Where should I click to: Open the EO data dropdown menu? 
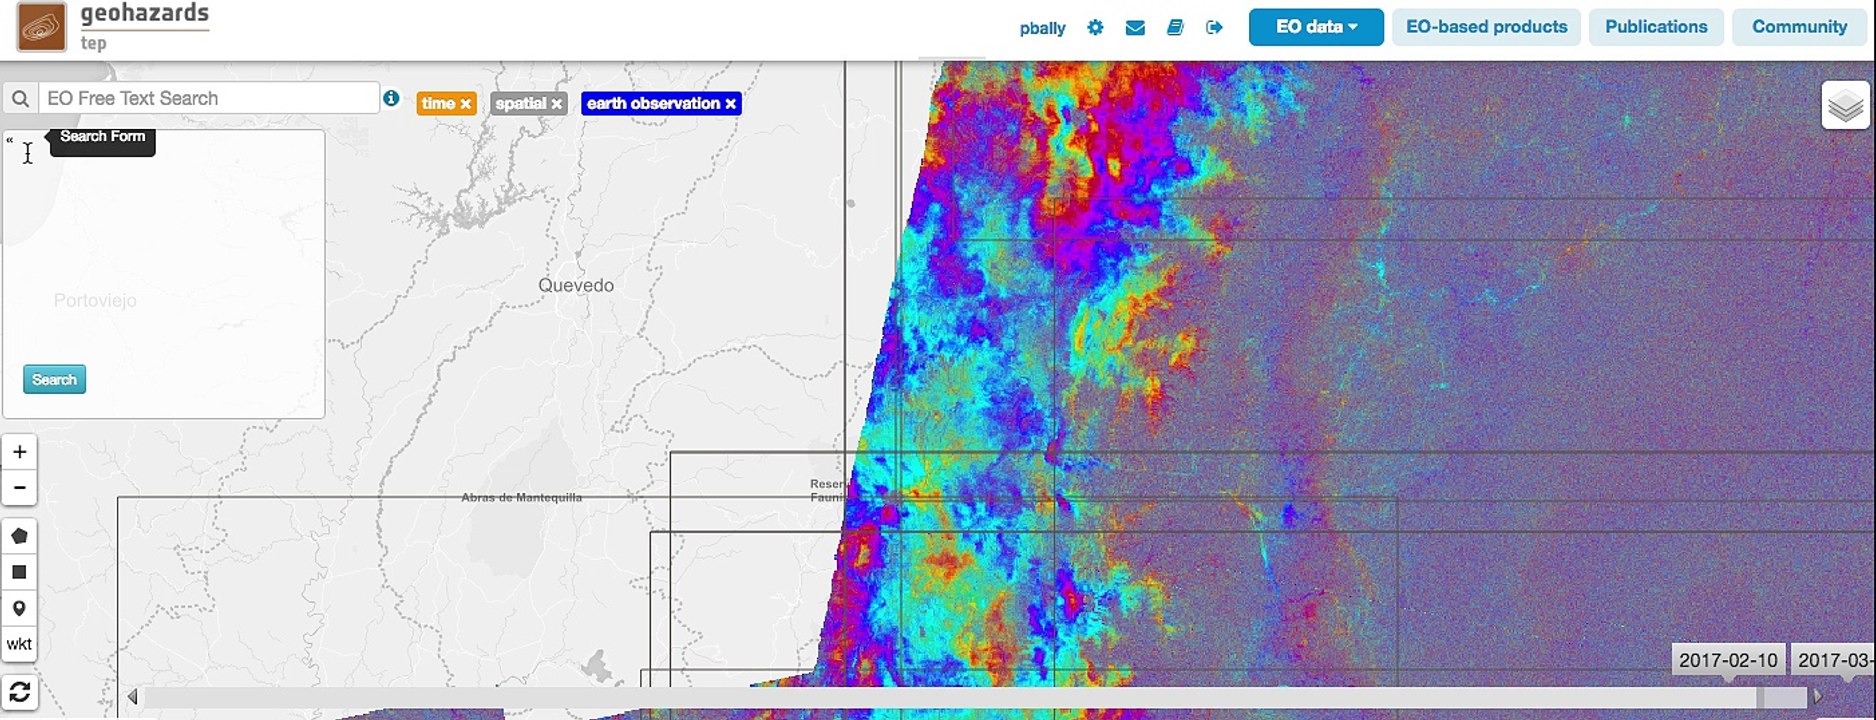pyautogui.click(x=1316, y=27)
